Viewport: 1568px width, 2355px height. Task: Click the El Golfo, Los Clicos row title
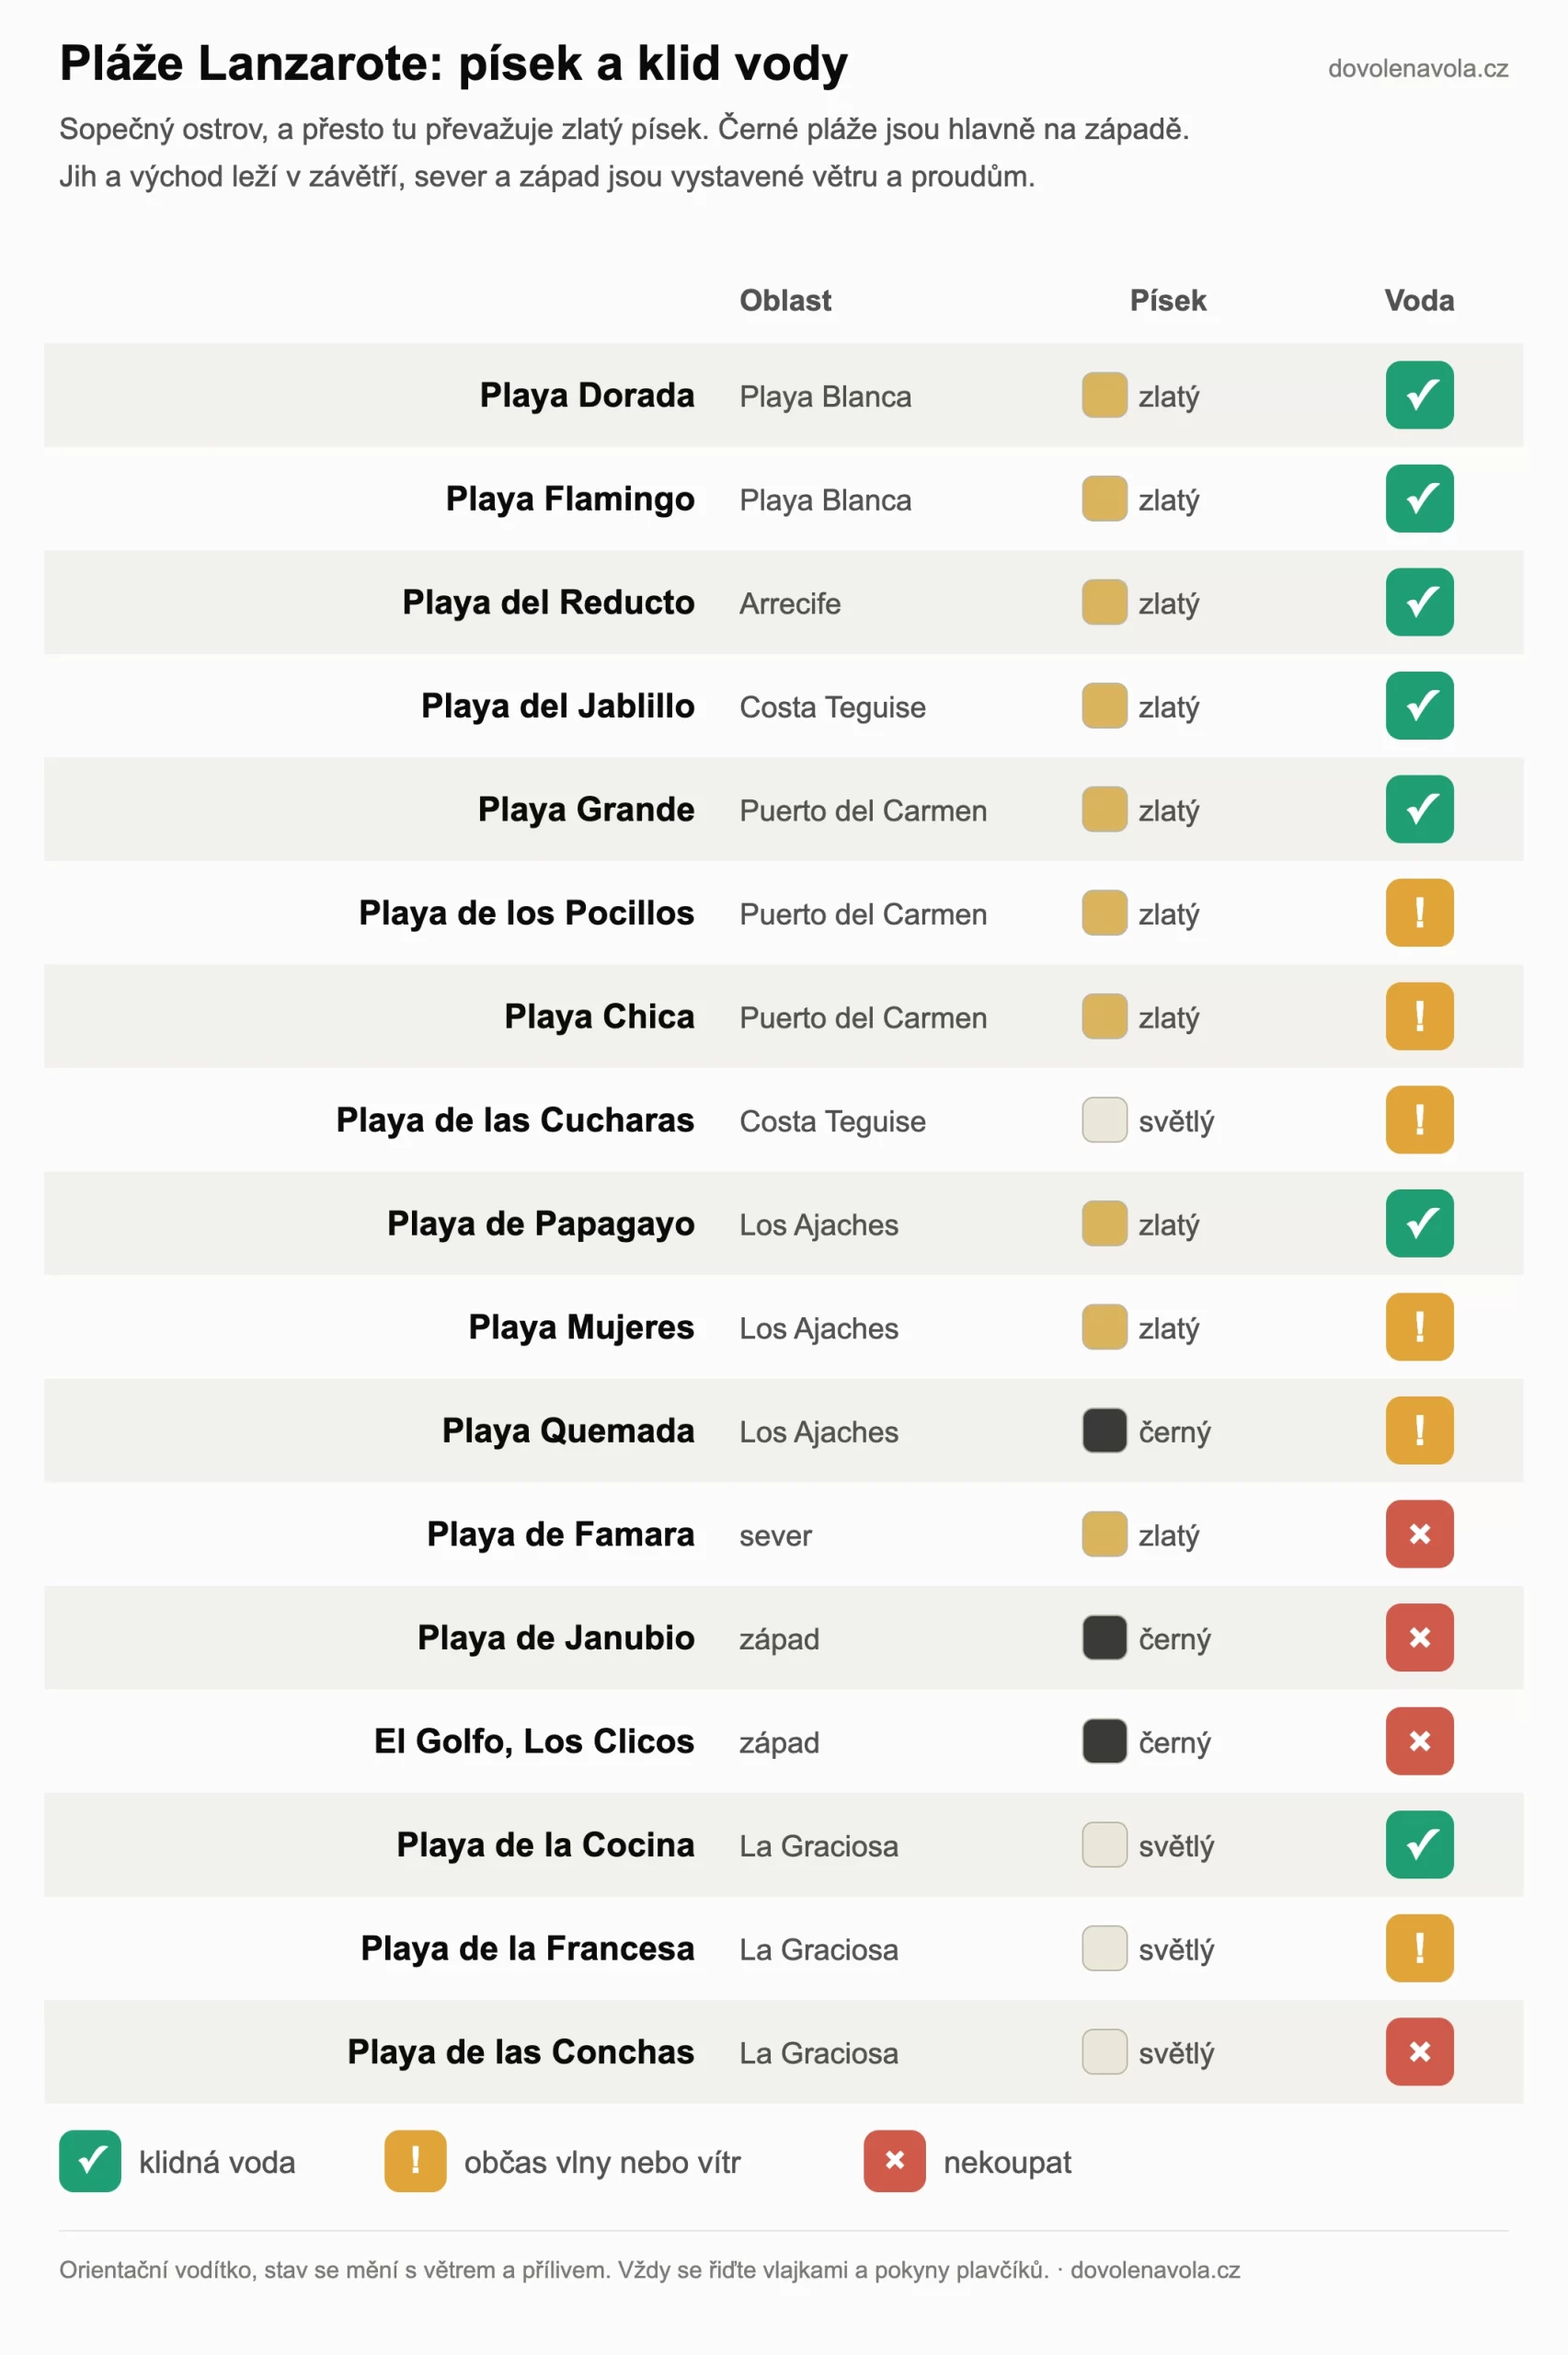[x=534, y=1742]
